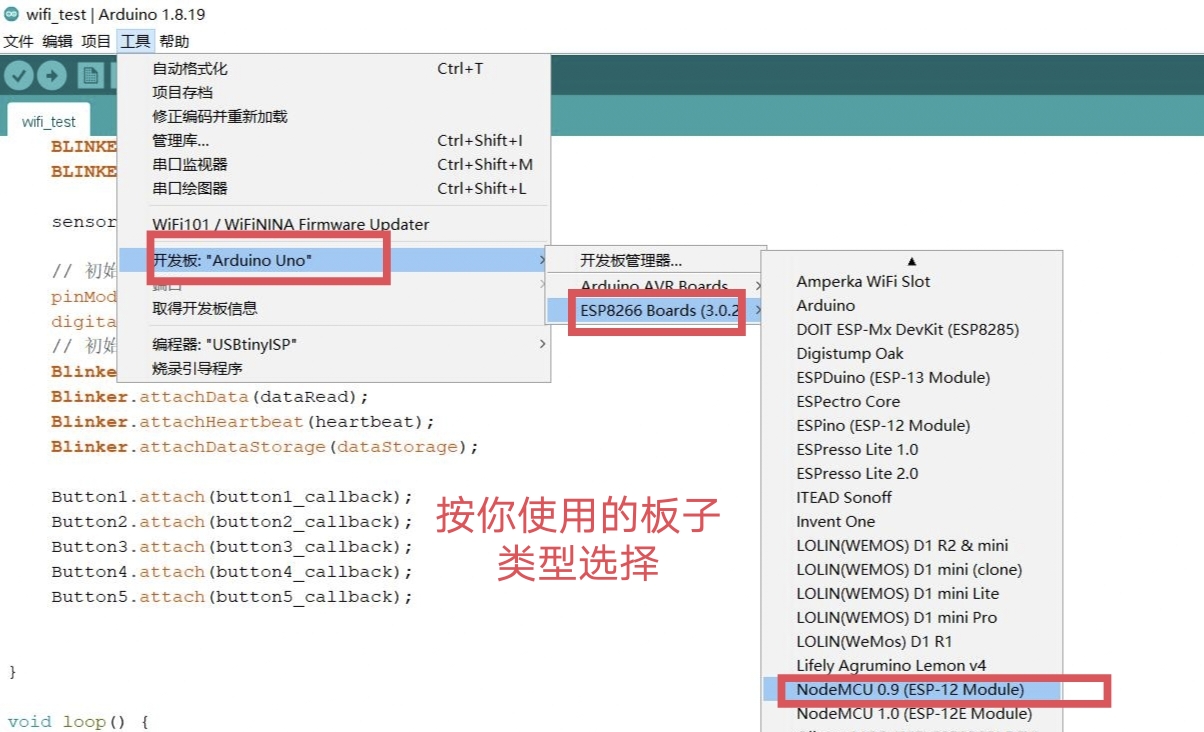Choose 修正编码并重新加载 entry
Image resolution: width=1204 pixels, height=732 pixels.
(334, 116)
